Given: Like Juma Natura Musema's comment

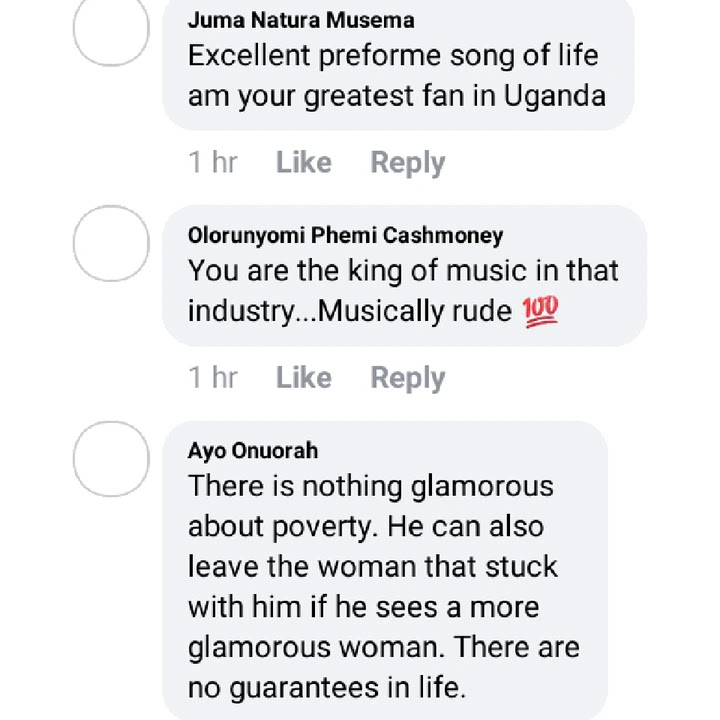Looking at the screenshot, I should (x=304, y=162).
